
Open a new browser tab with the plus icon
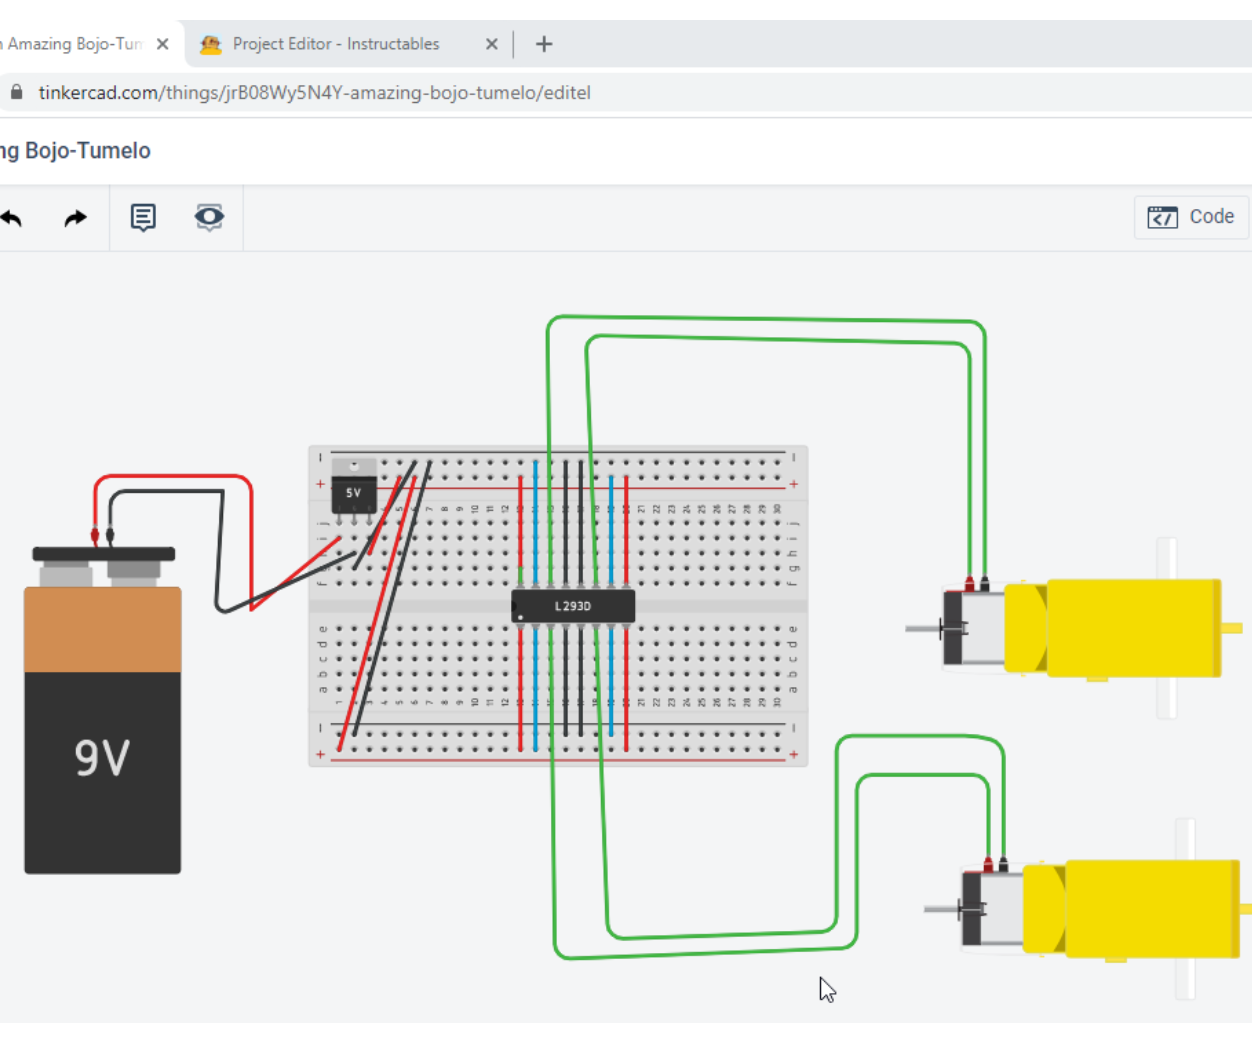pyautogui.click(x=543, y=44)
